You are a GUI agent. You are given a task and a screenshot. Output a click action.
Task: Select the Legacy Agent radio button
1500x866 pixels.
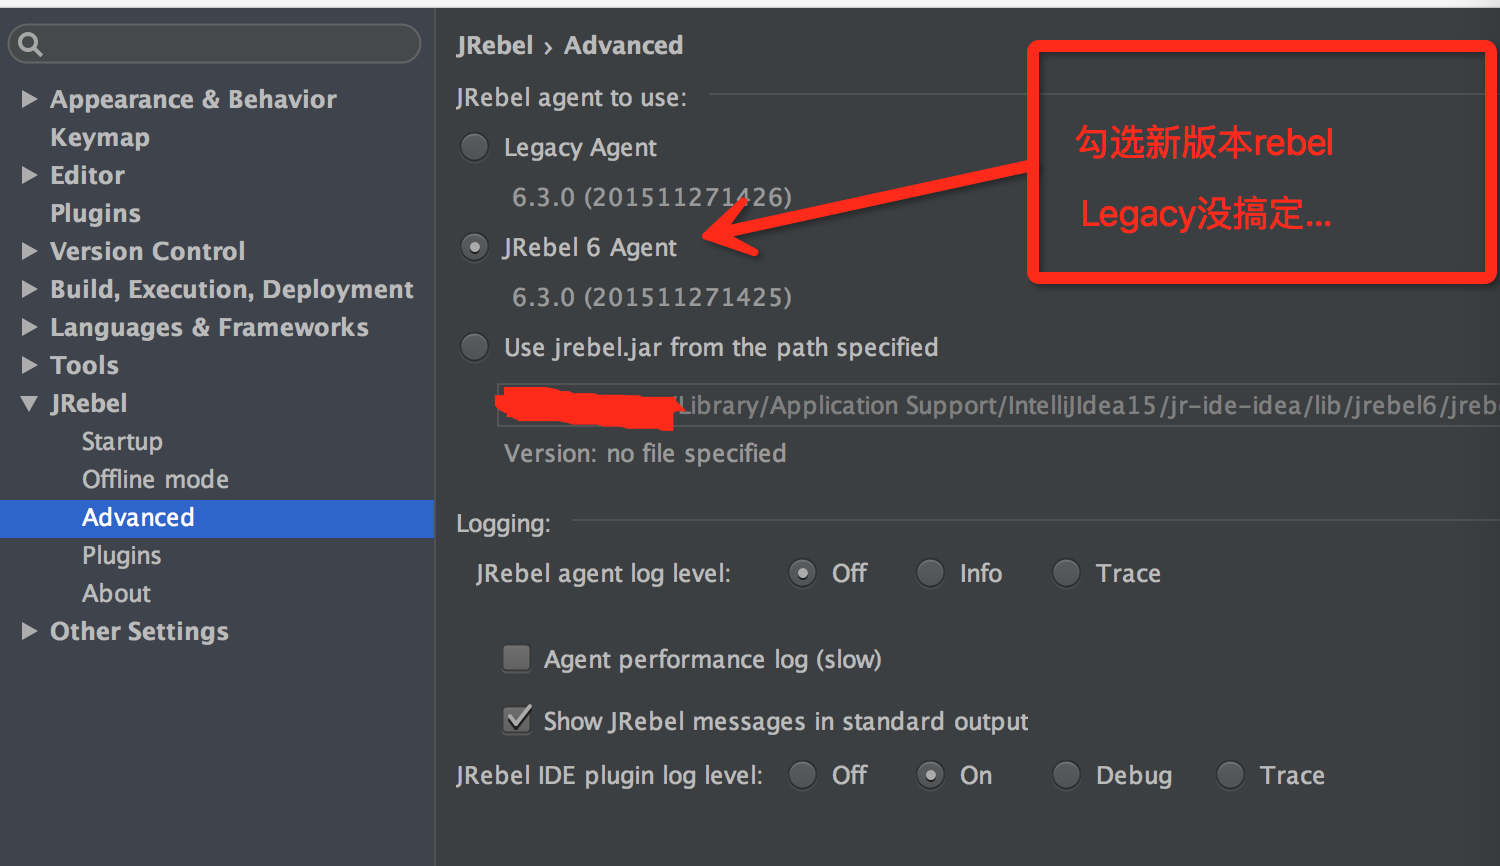click(x=474, y=147)
